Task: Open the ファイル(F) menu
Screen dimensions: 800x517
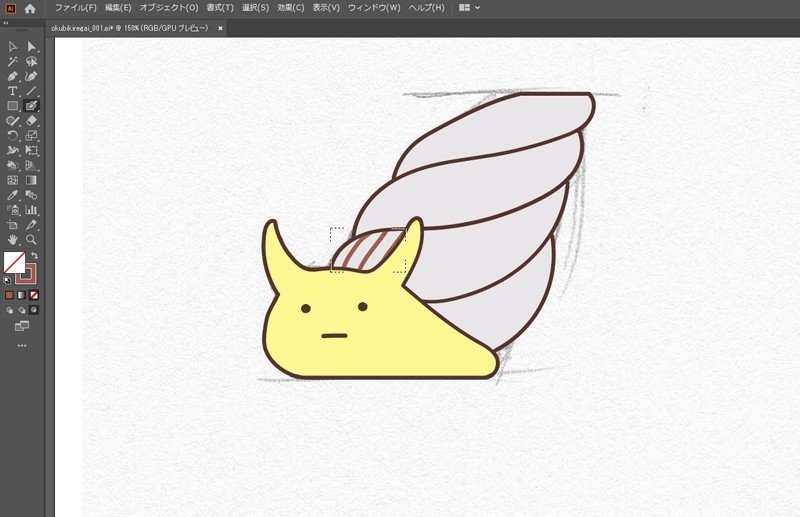Action: 76,8
